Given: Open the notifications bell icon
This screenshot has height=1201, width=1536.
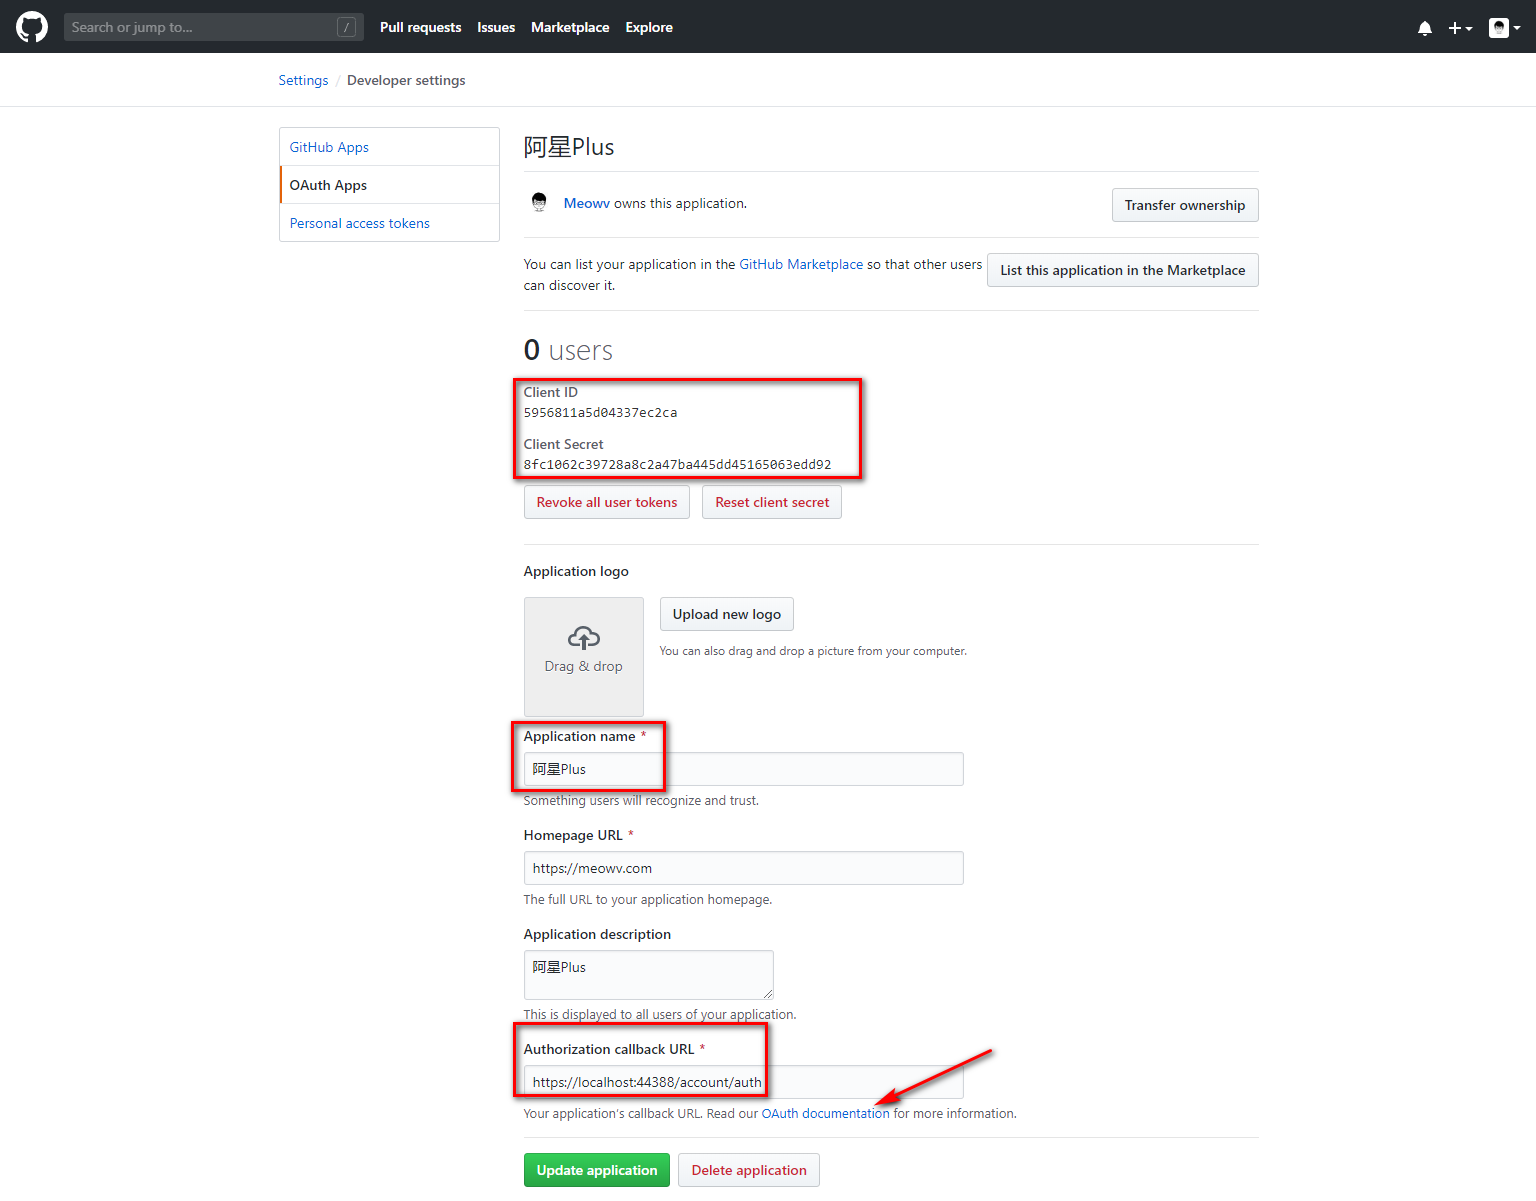Looking at the screenshot, I should [1425, 28].
